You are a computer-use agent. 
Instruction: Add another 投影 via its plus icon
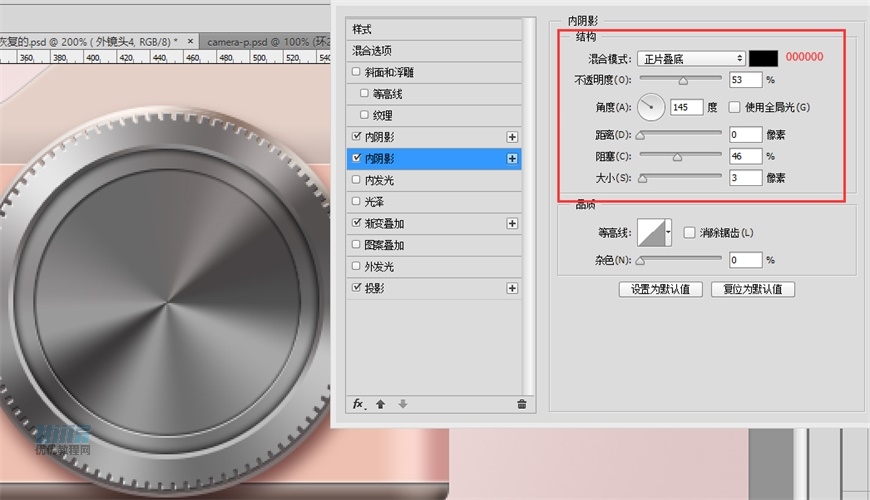(512, 289)
